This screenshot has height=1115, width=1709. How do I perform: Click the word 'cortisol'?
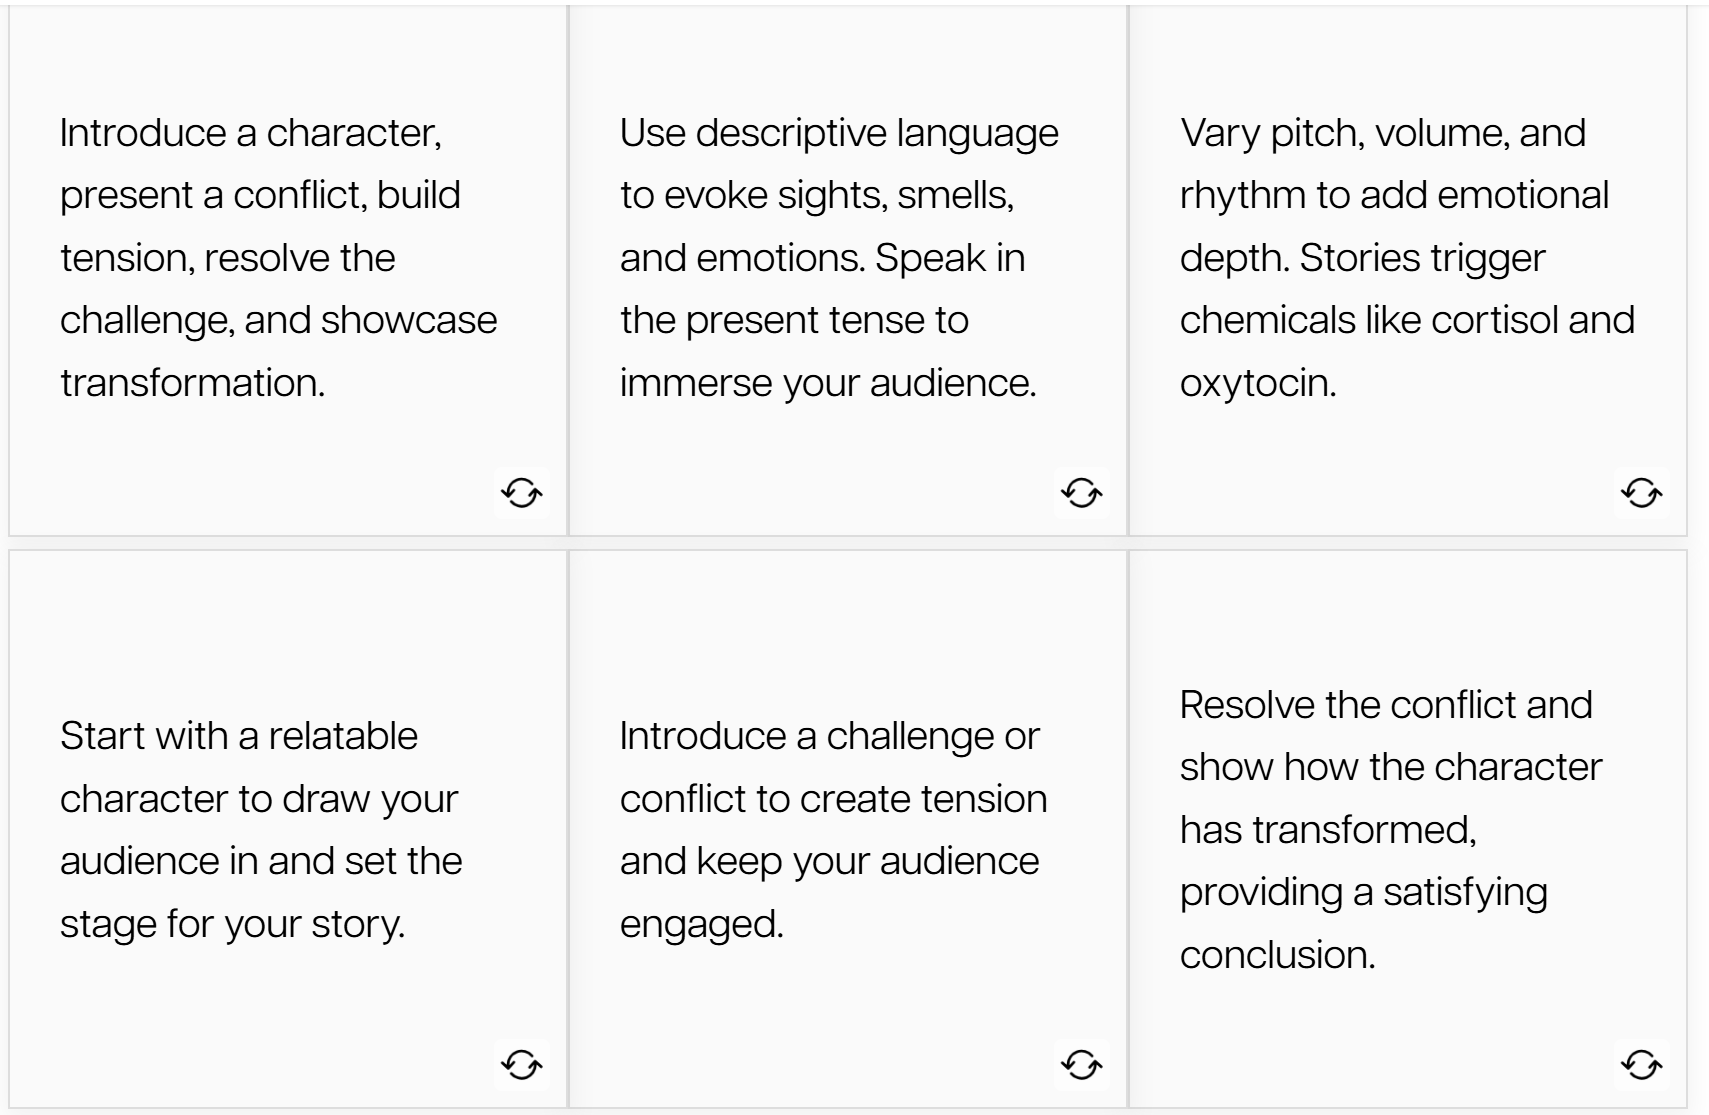(1494, 320)
